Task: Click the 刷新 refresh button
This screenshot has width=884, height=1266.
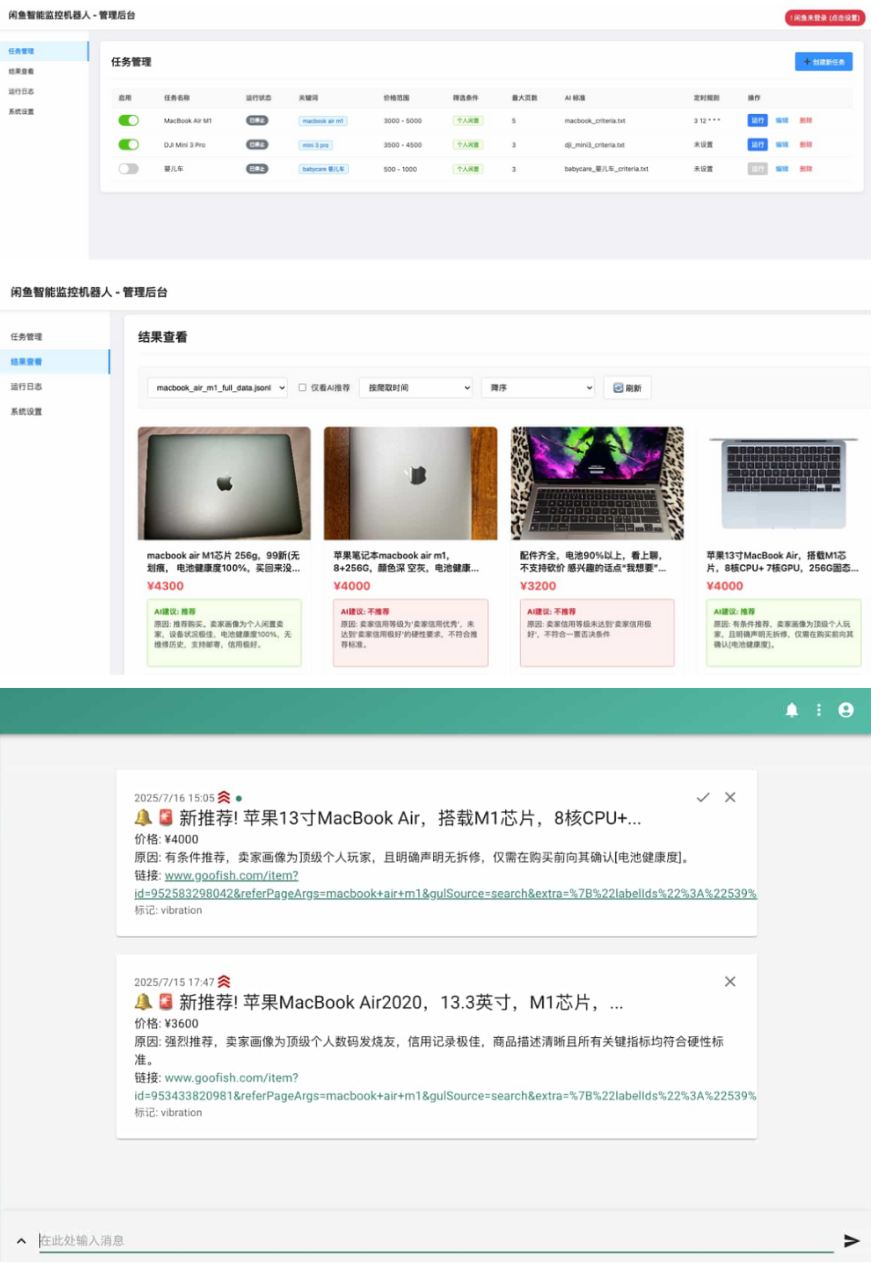Action: 627,387
